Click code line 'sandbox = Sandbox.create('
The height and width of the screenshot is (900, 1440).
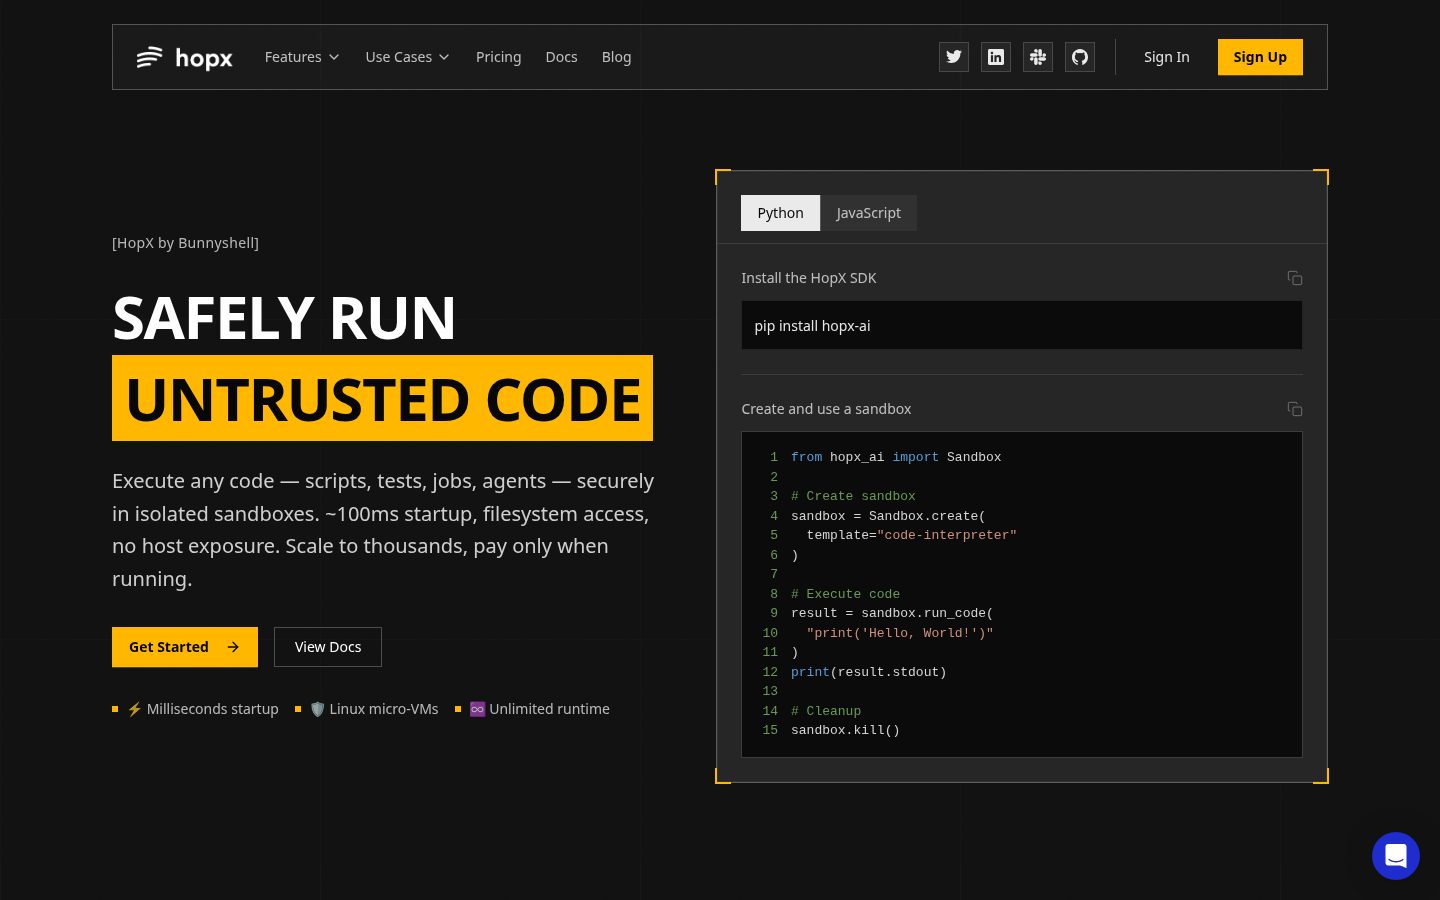pyautogui.click(x=888, y=516)
